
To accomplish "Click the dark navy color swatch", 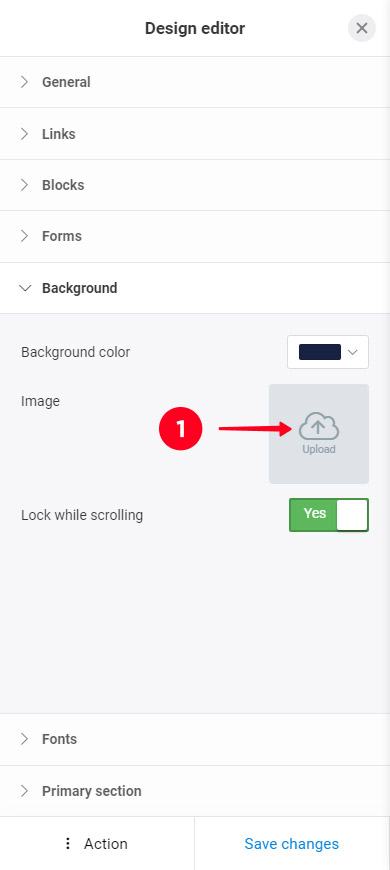I will 320,352.
